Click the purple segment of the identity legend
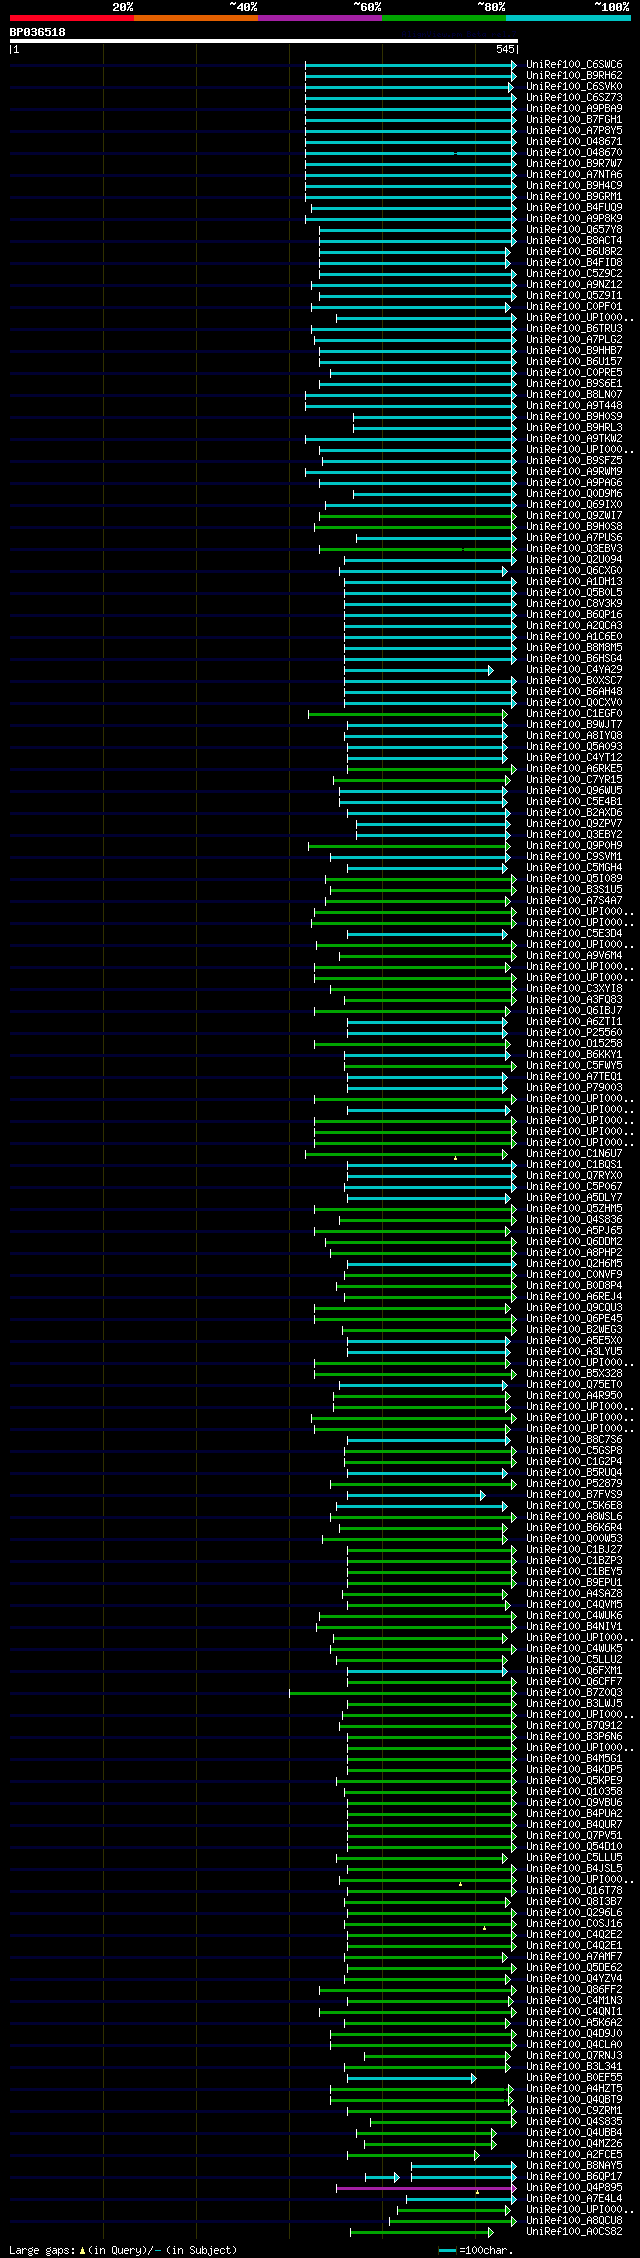640x2258 pixels. [320, 17]
